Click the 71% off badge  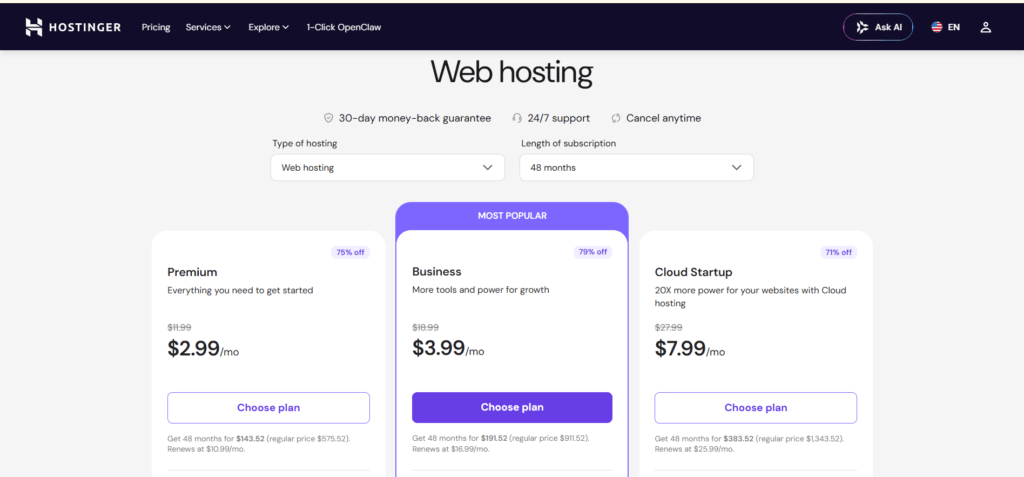click(838, 252)
